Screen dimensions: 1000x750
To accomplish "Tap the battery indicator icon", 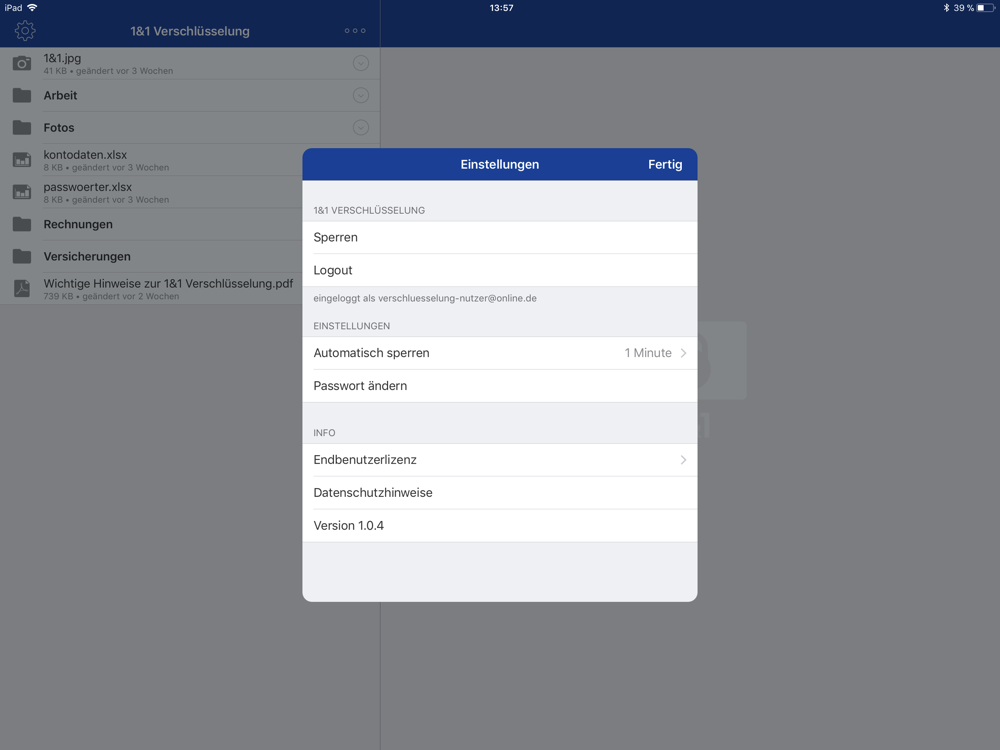I will (985, 8).
